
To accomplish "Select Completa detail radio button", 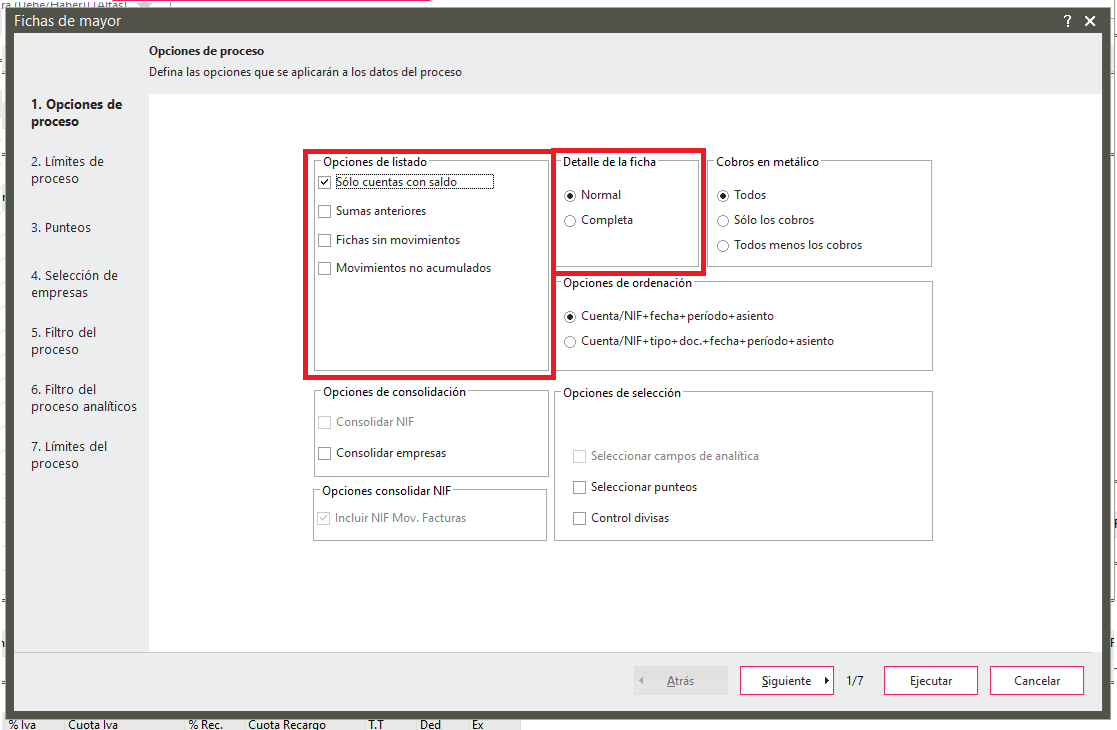I will [x=571, y=221].
